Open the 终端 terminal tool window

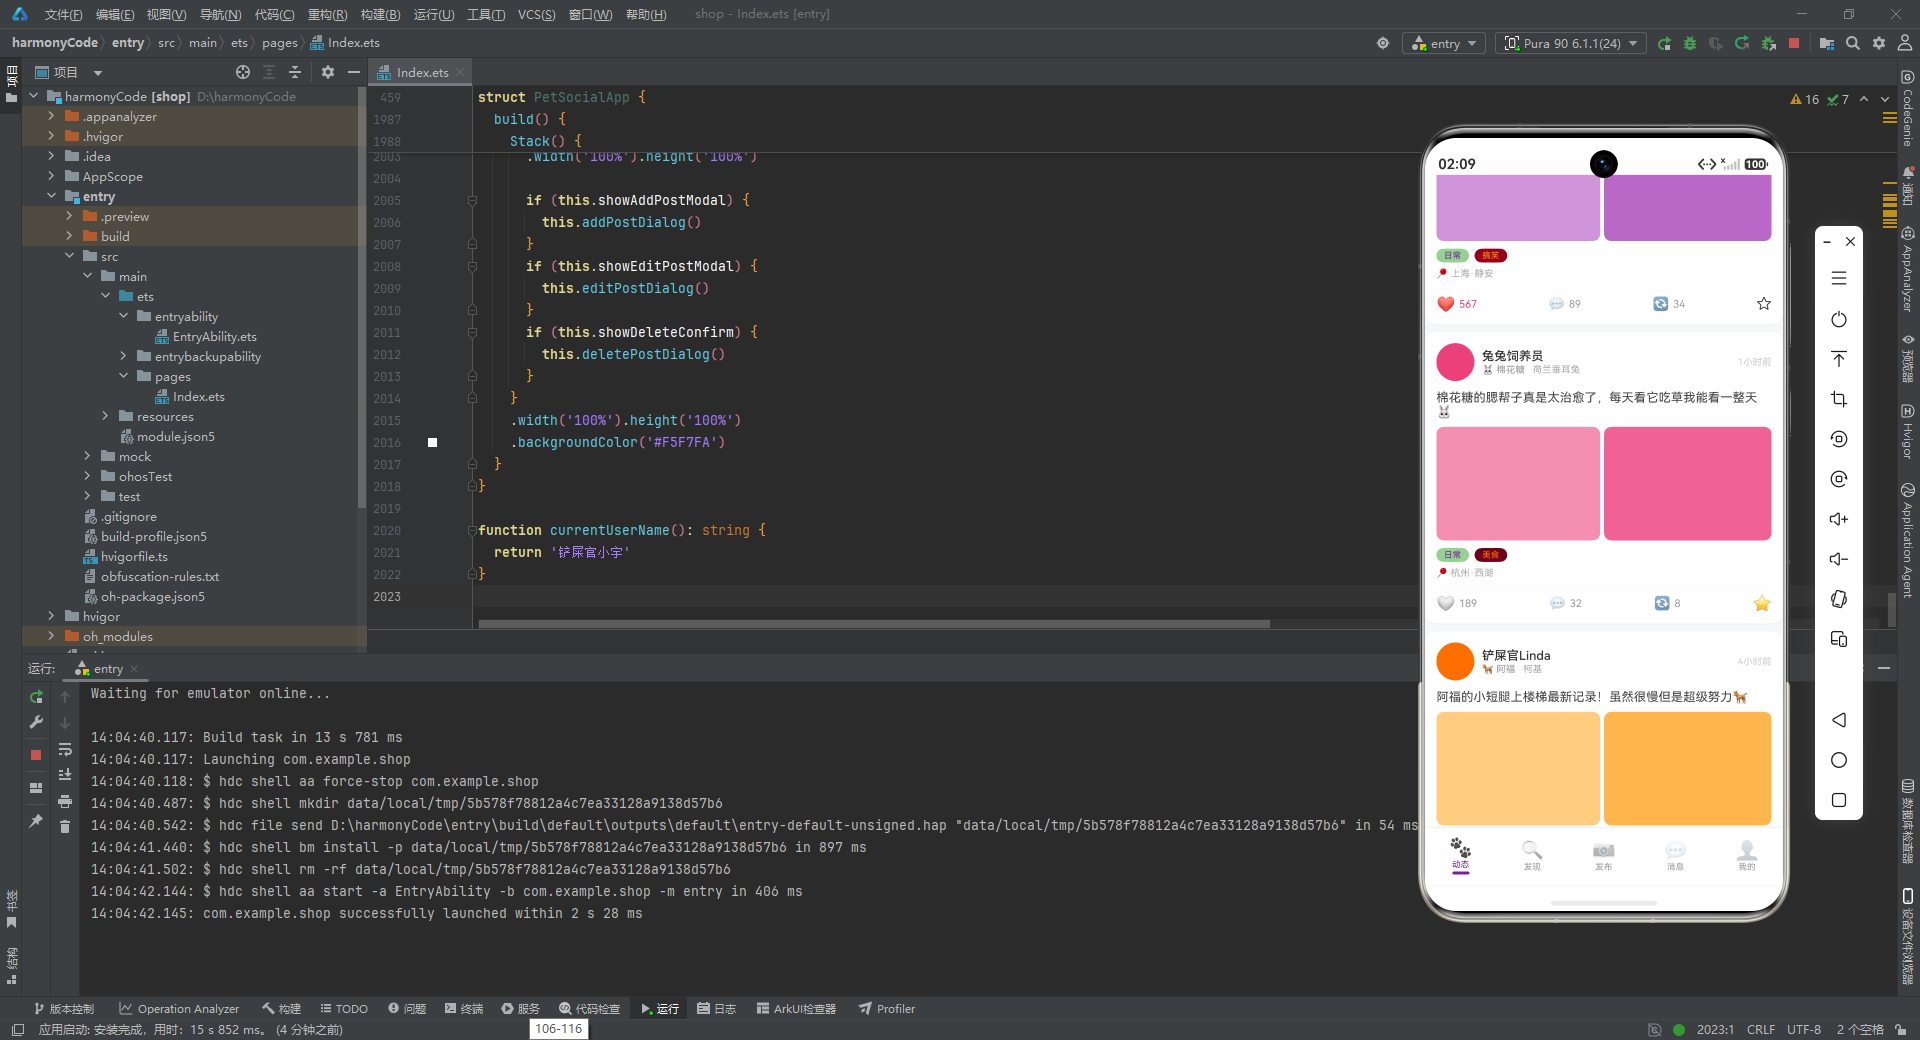tap(464, 1009)
